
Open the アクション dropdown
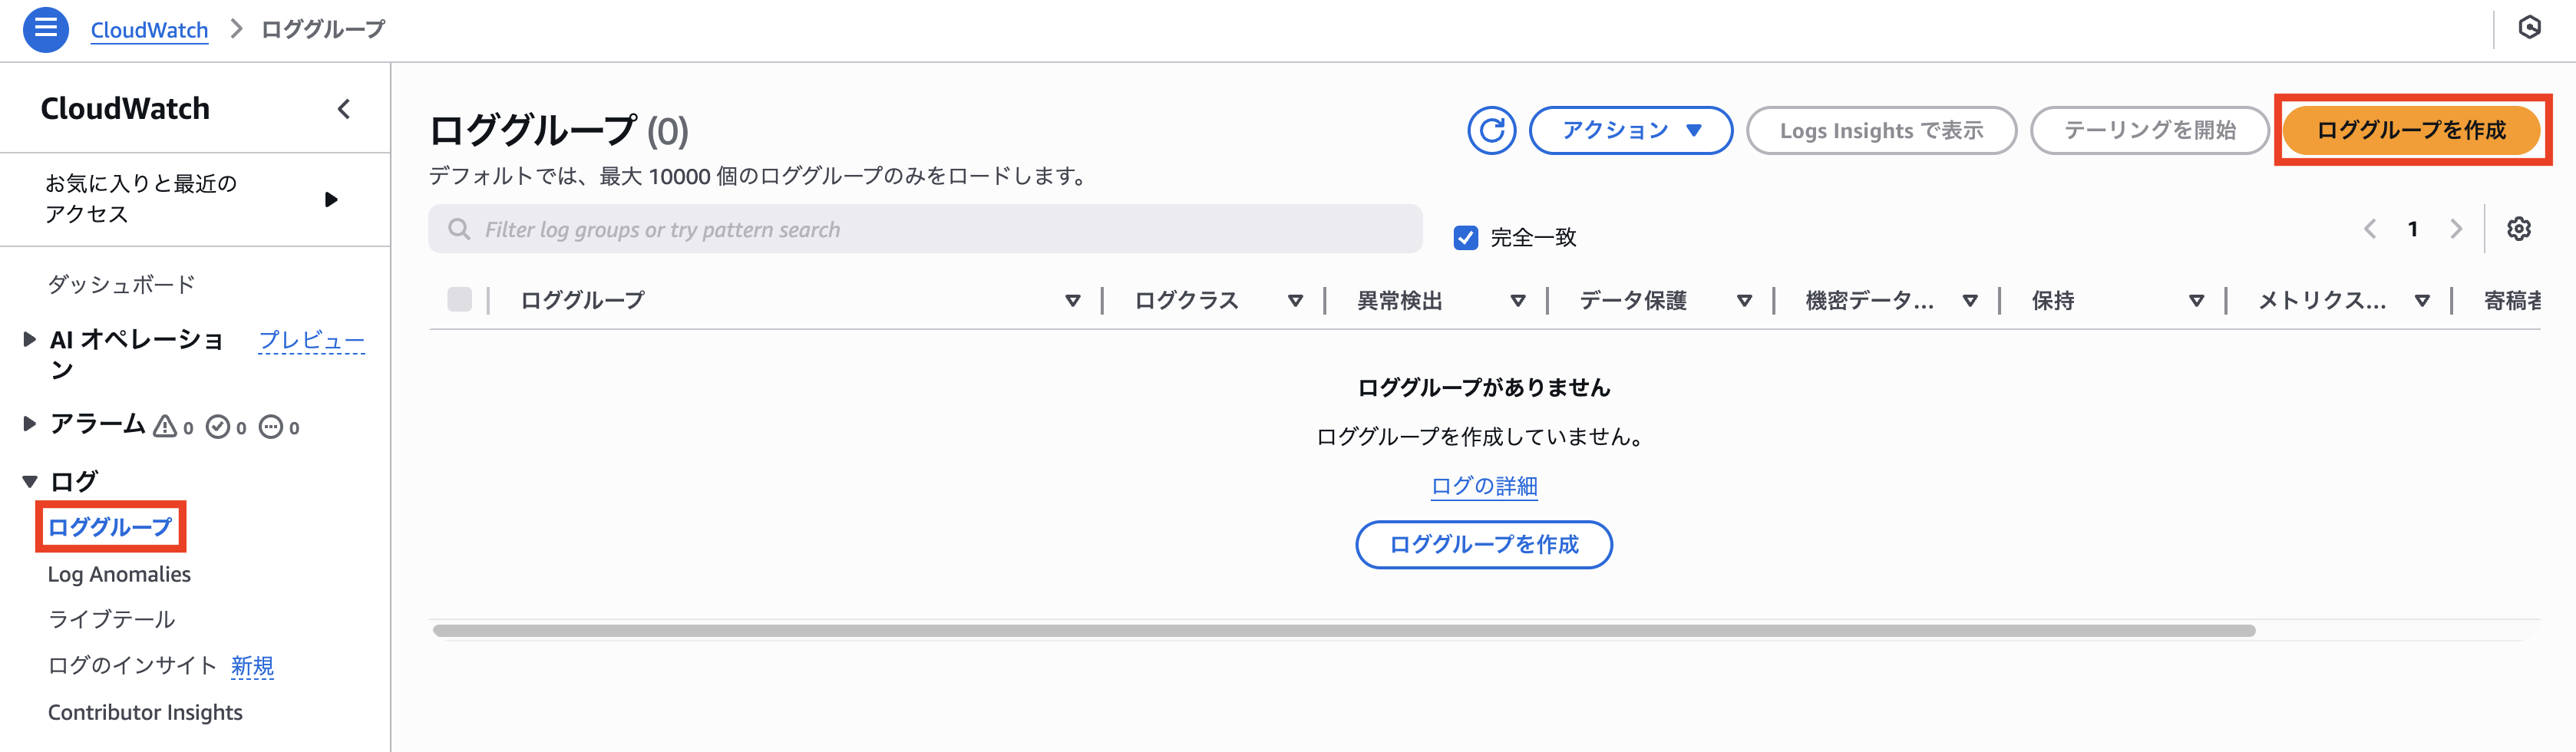[x=1630, y=130]
